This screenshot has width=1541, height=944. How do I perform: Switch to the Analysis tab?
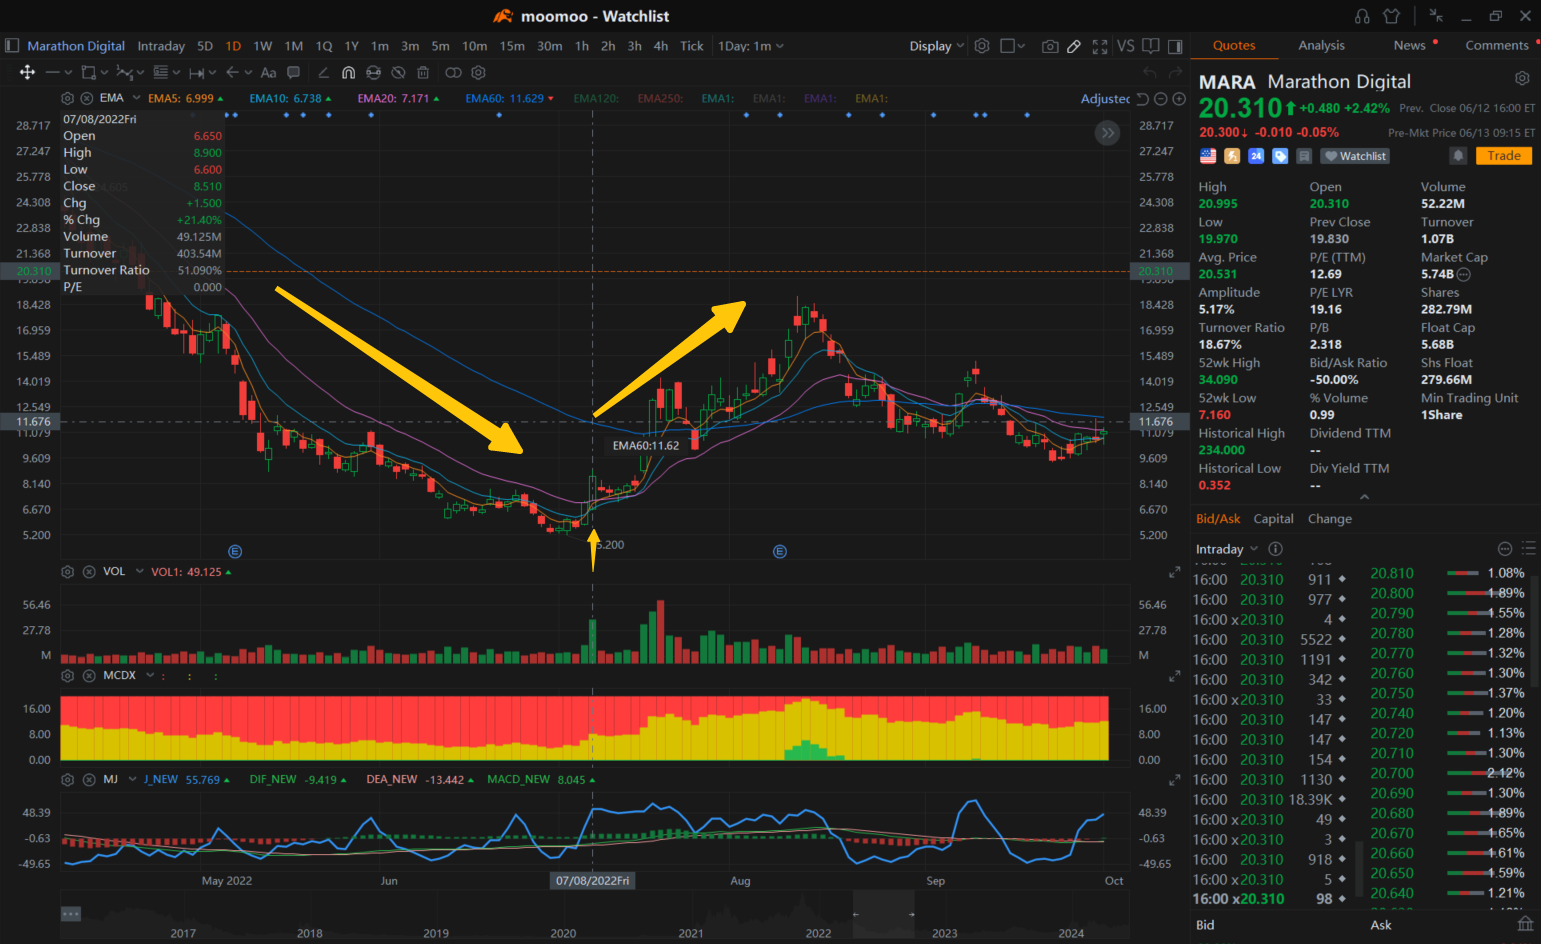tap(1321, 45)
